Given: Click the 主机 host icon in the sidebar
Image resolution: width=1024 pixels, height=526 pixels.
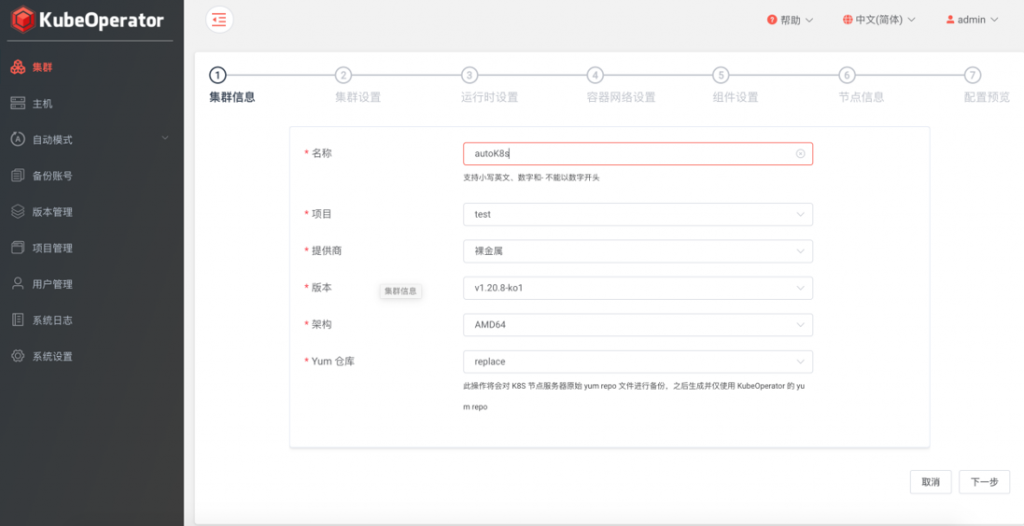Looking at the screenshot, I should pos(18,103).
